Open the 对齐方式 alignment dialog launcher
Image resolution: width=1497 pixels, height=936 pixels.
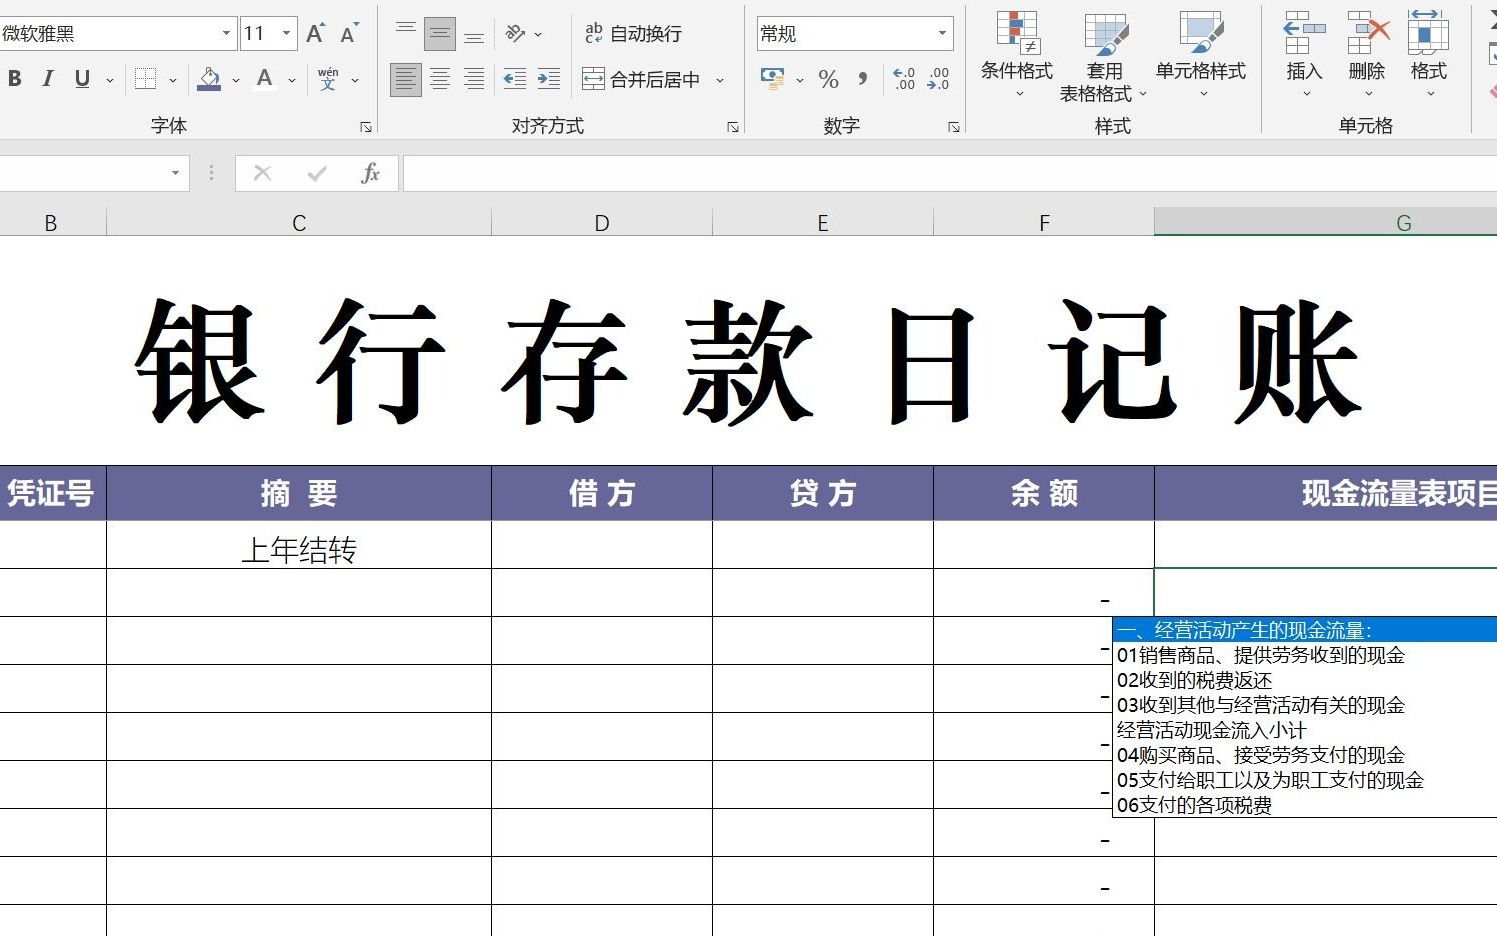[x=733, y=126]
